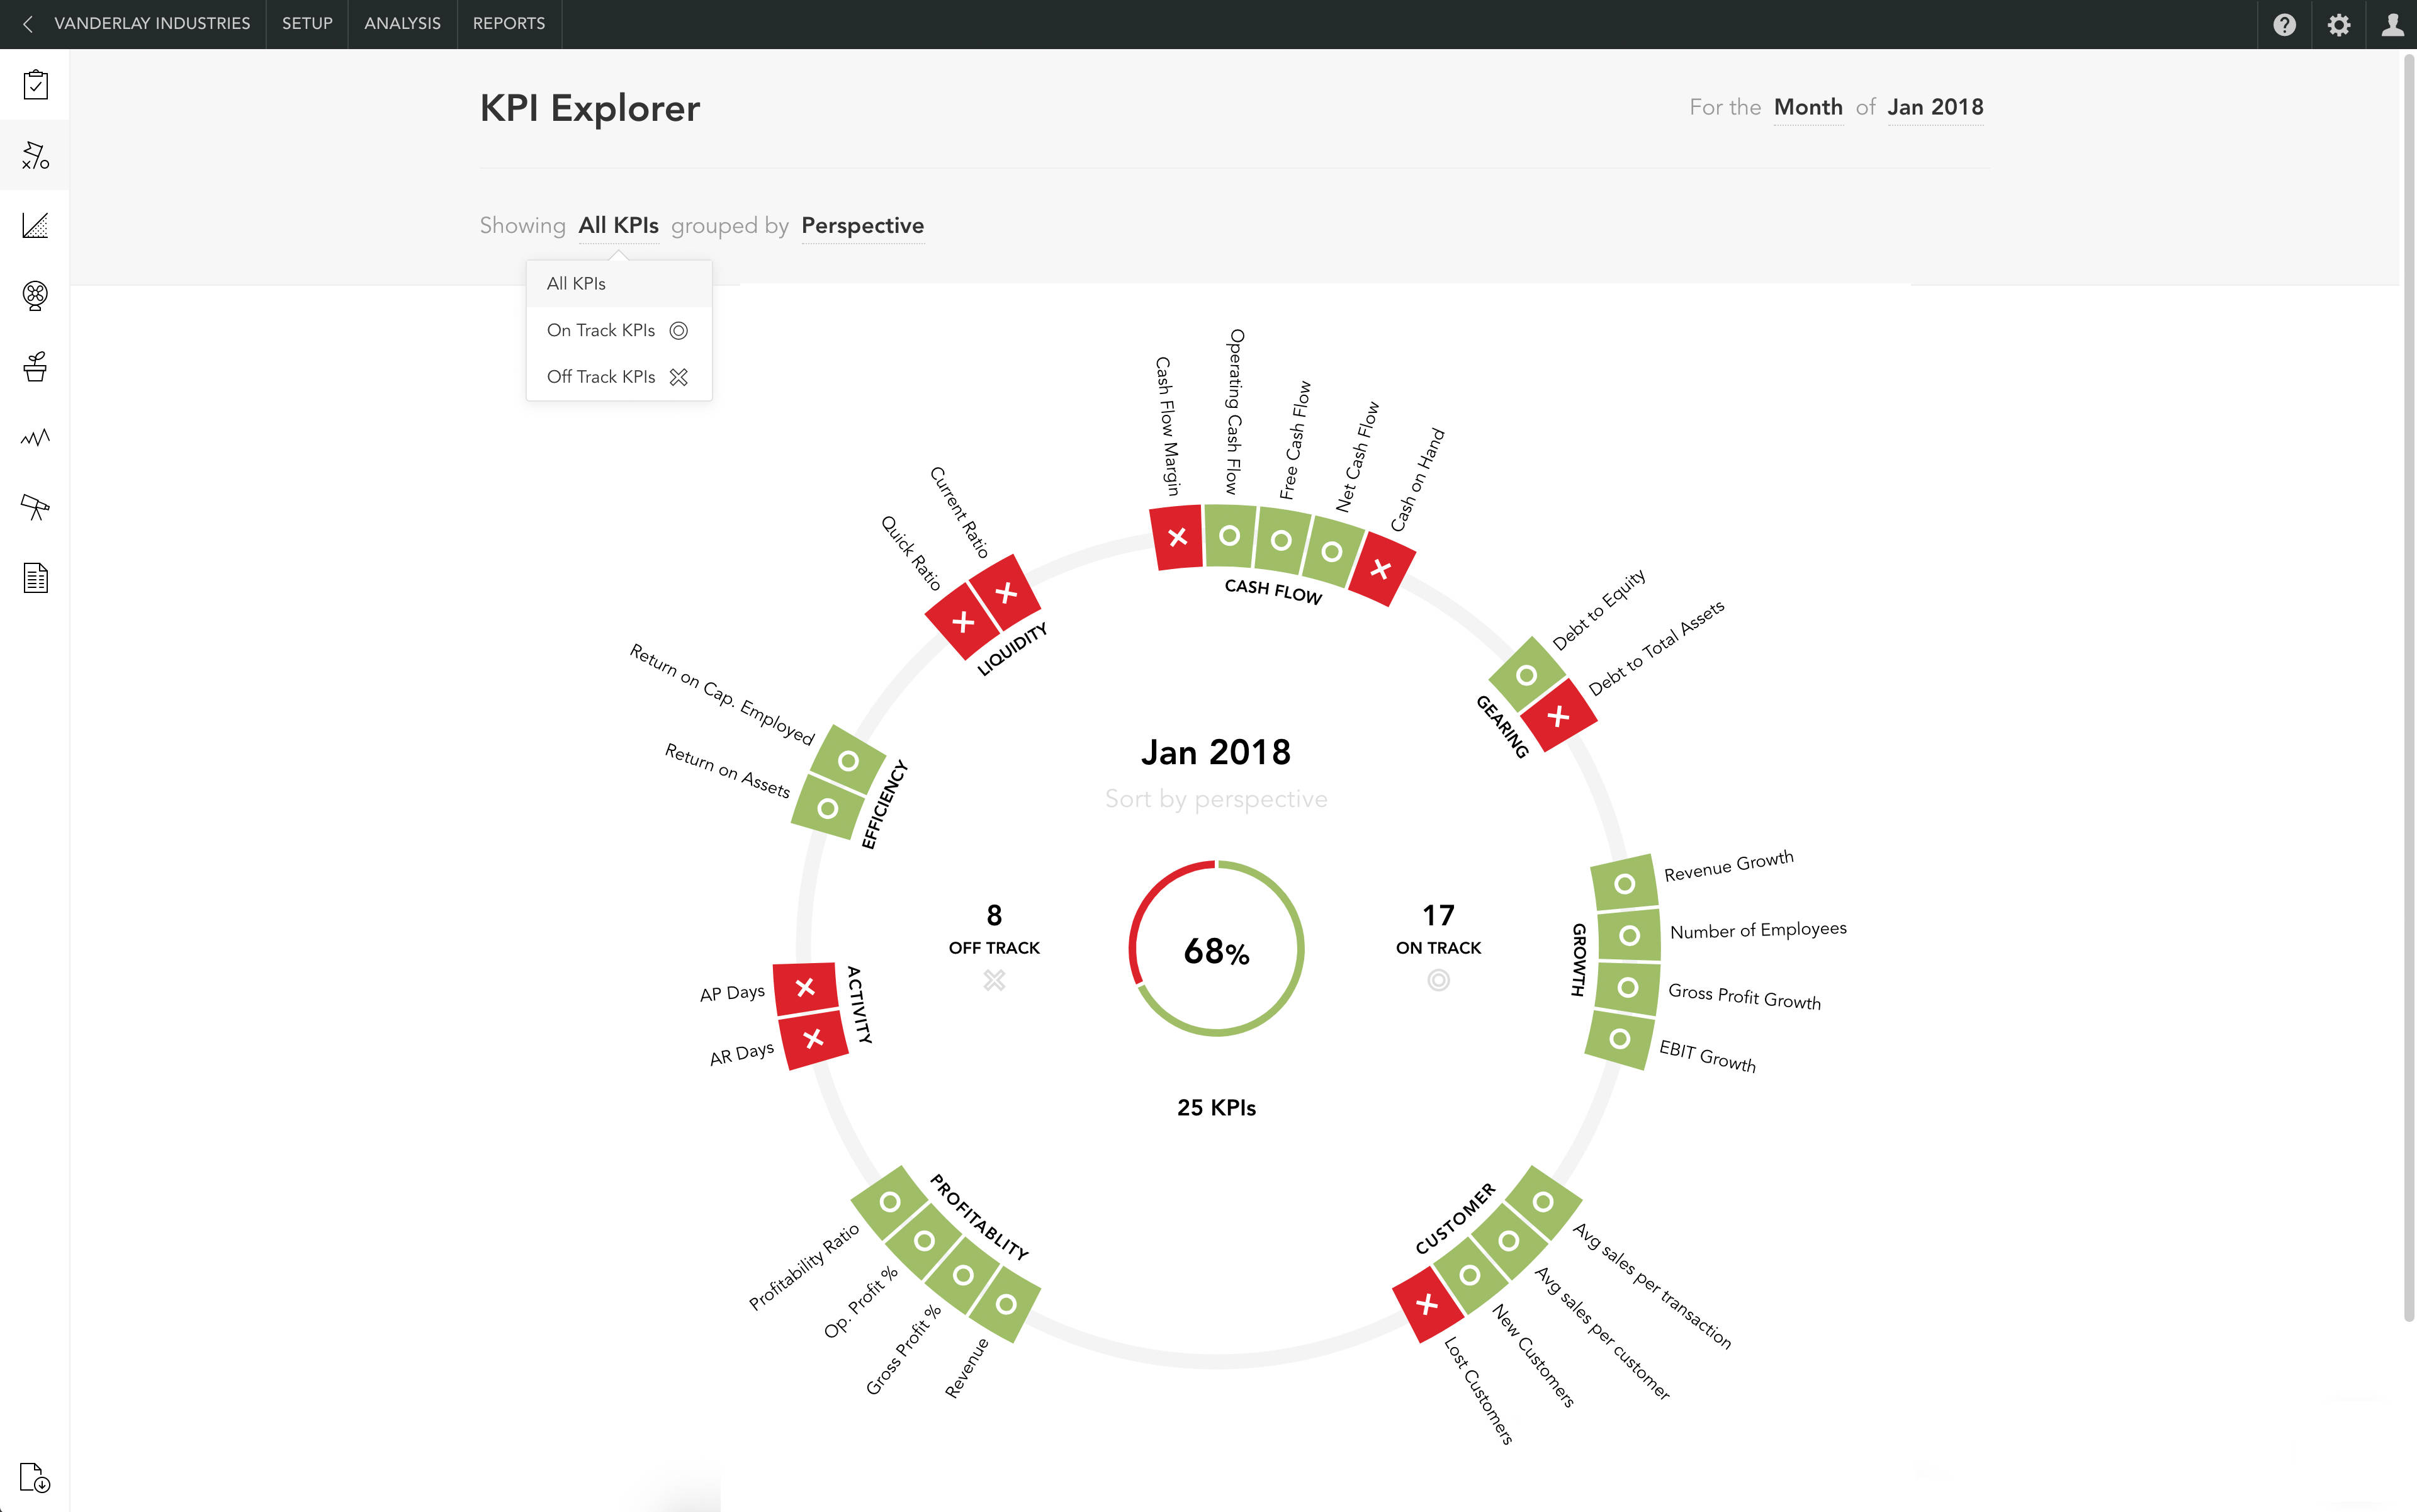This screenshot has height=1512, width=2417.
Task: Open the help question mark icon
Action: tap(2286, 24)
